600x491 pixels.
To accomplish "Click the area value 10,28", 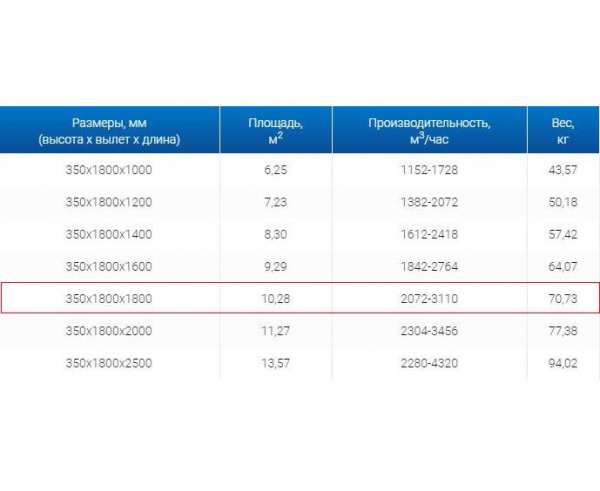I will pyautogui.click(x=276, y=298).
